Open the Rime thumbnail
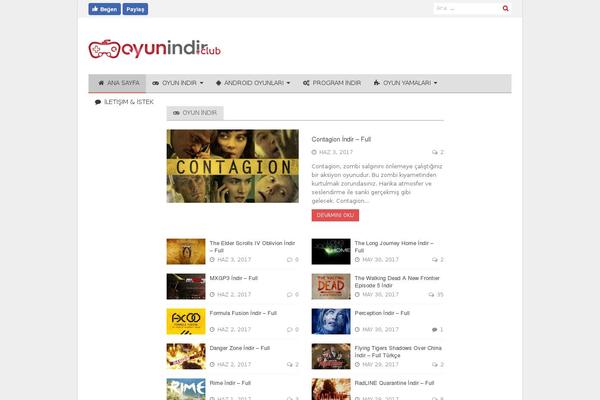 [x=186, y=389]
